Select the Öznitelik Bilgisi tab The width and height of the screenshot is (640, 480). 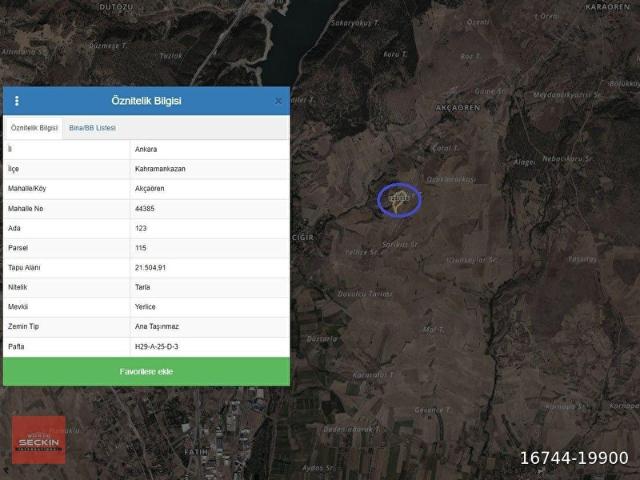34,129
